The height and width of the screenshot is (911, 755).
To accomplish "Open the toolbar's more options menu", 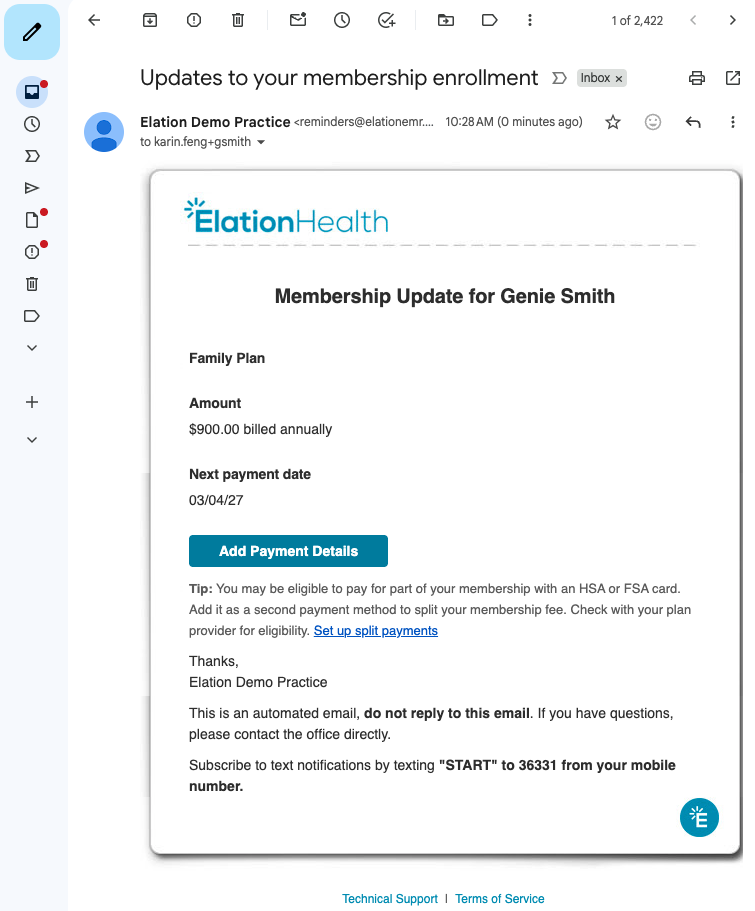I will [x=530, y=20].
